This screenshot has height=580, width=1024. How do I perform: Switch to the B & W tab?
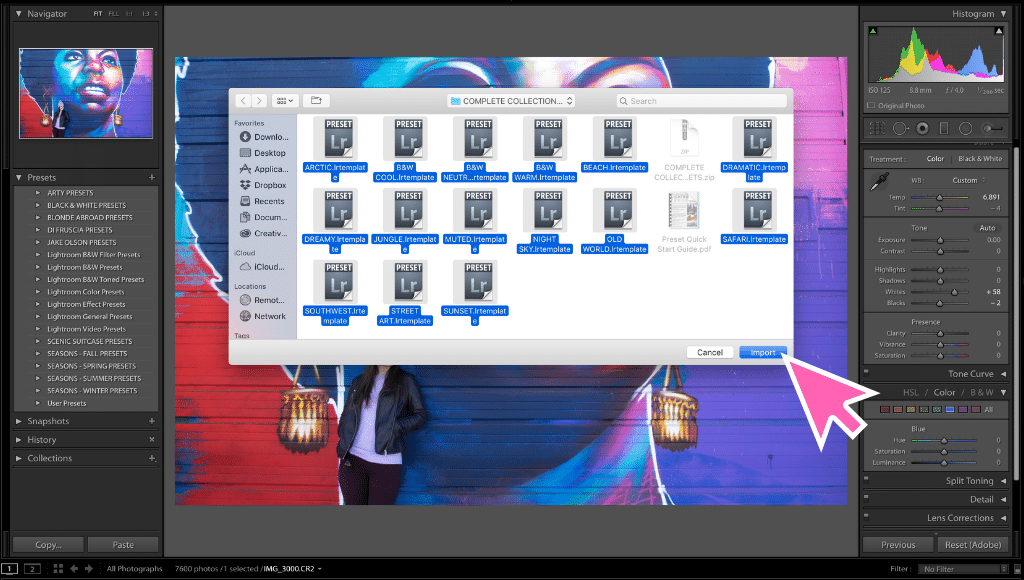point(982,393)
